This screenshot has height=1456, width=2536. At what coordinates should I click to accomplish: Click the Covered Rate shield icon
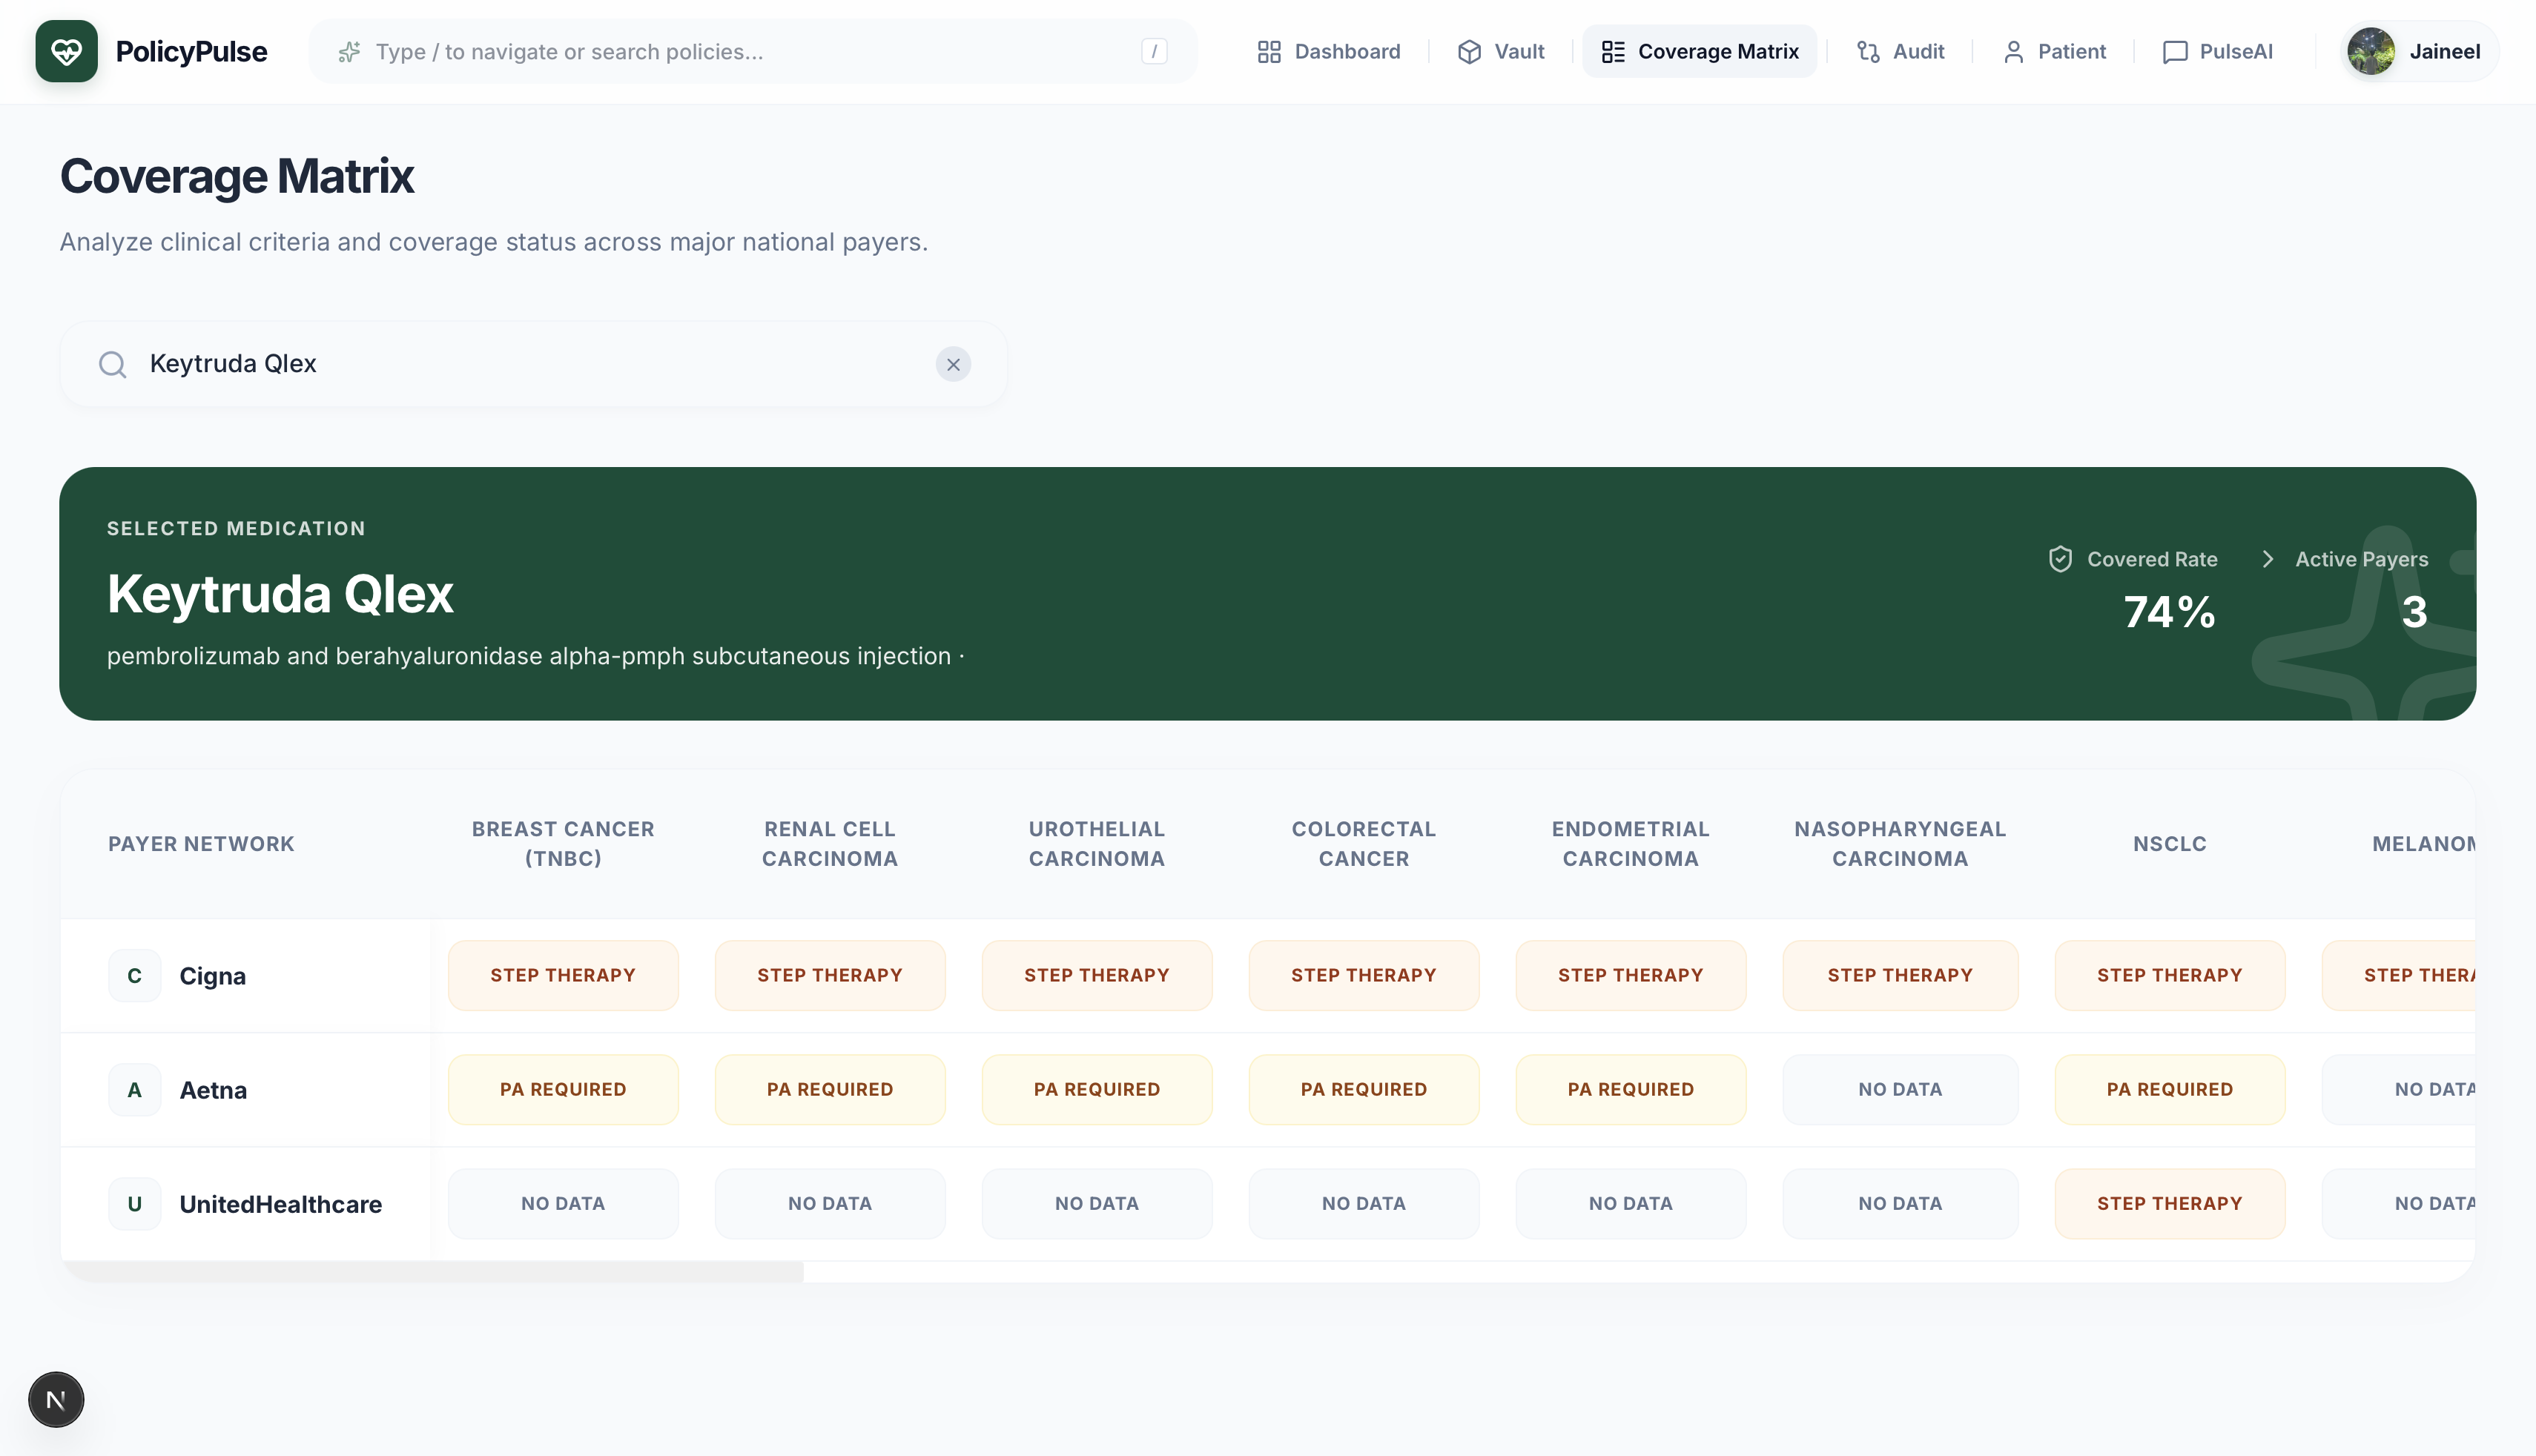pyautogui.click(x=2060, y=559)
